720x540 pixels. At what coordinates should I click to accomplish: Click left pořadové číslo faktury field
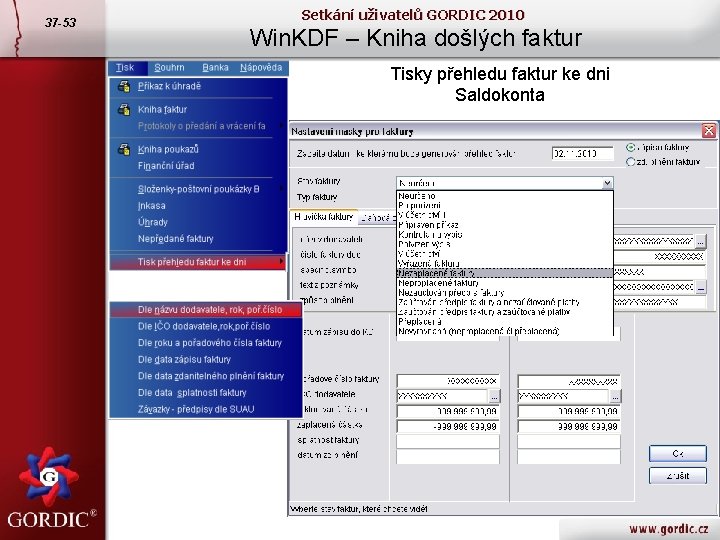pyautogui.click(x=448, y=381)
